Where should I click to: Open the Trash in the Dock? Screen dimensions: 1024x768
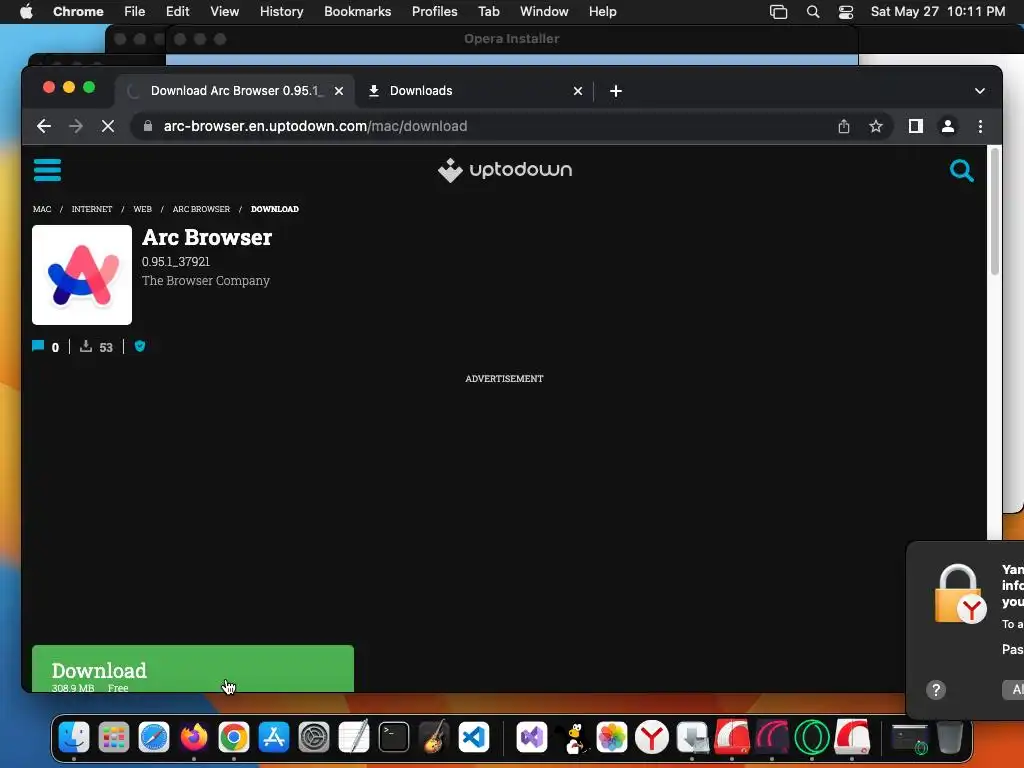(950, 737)
